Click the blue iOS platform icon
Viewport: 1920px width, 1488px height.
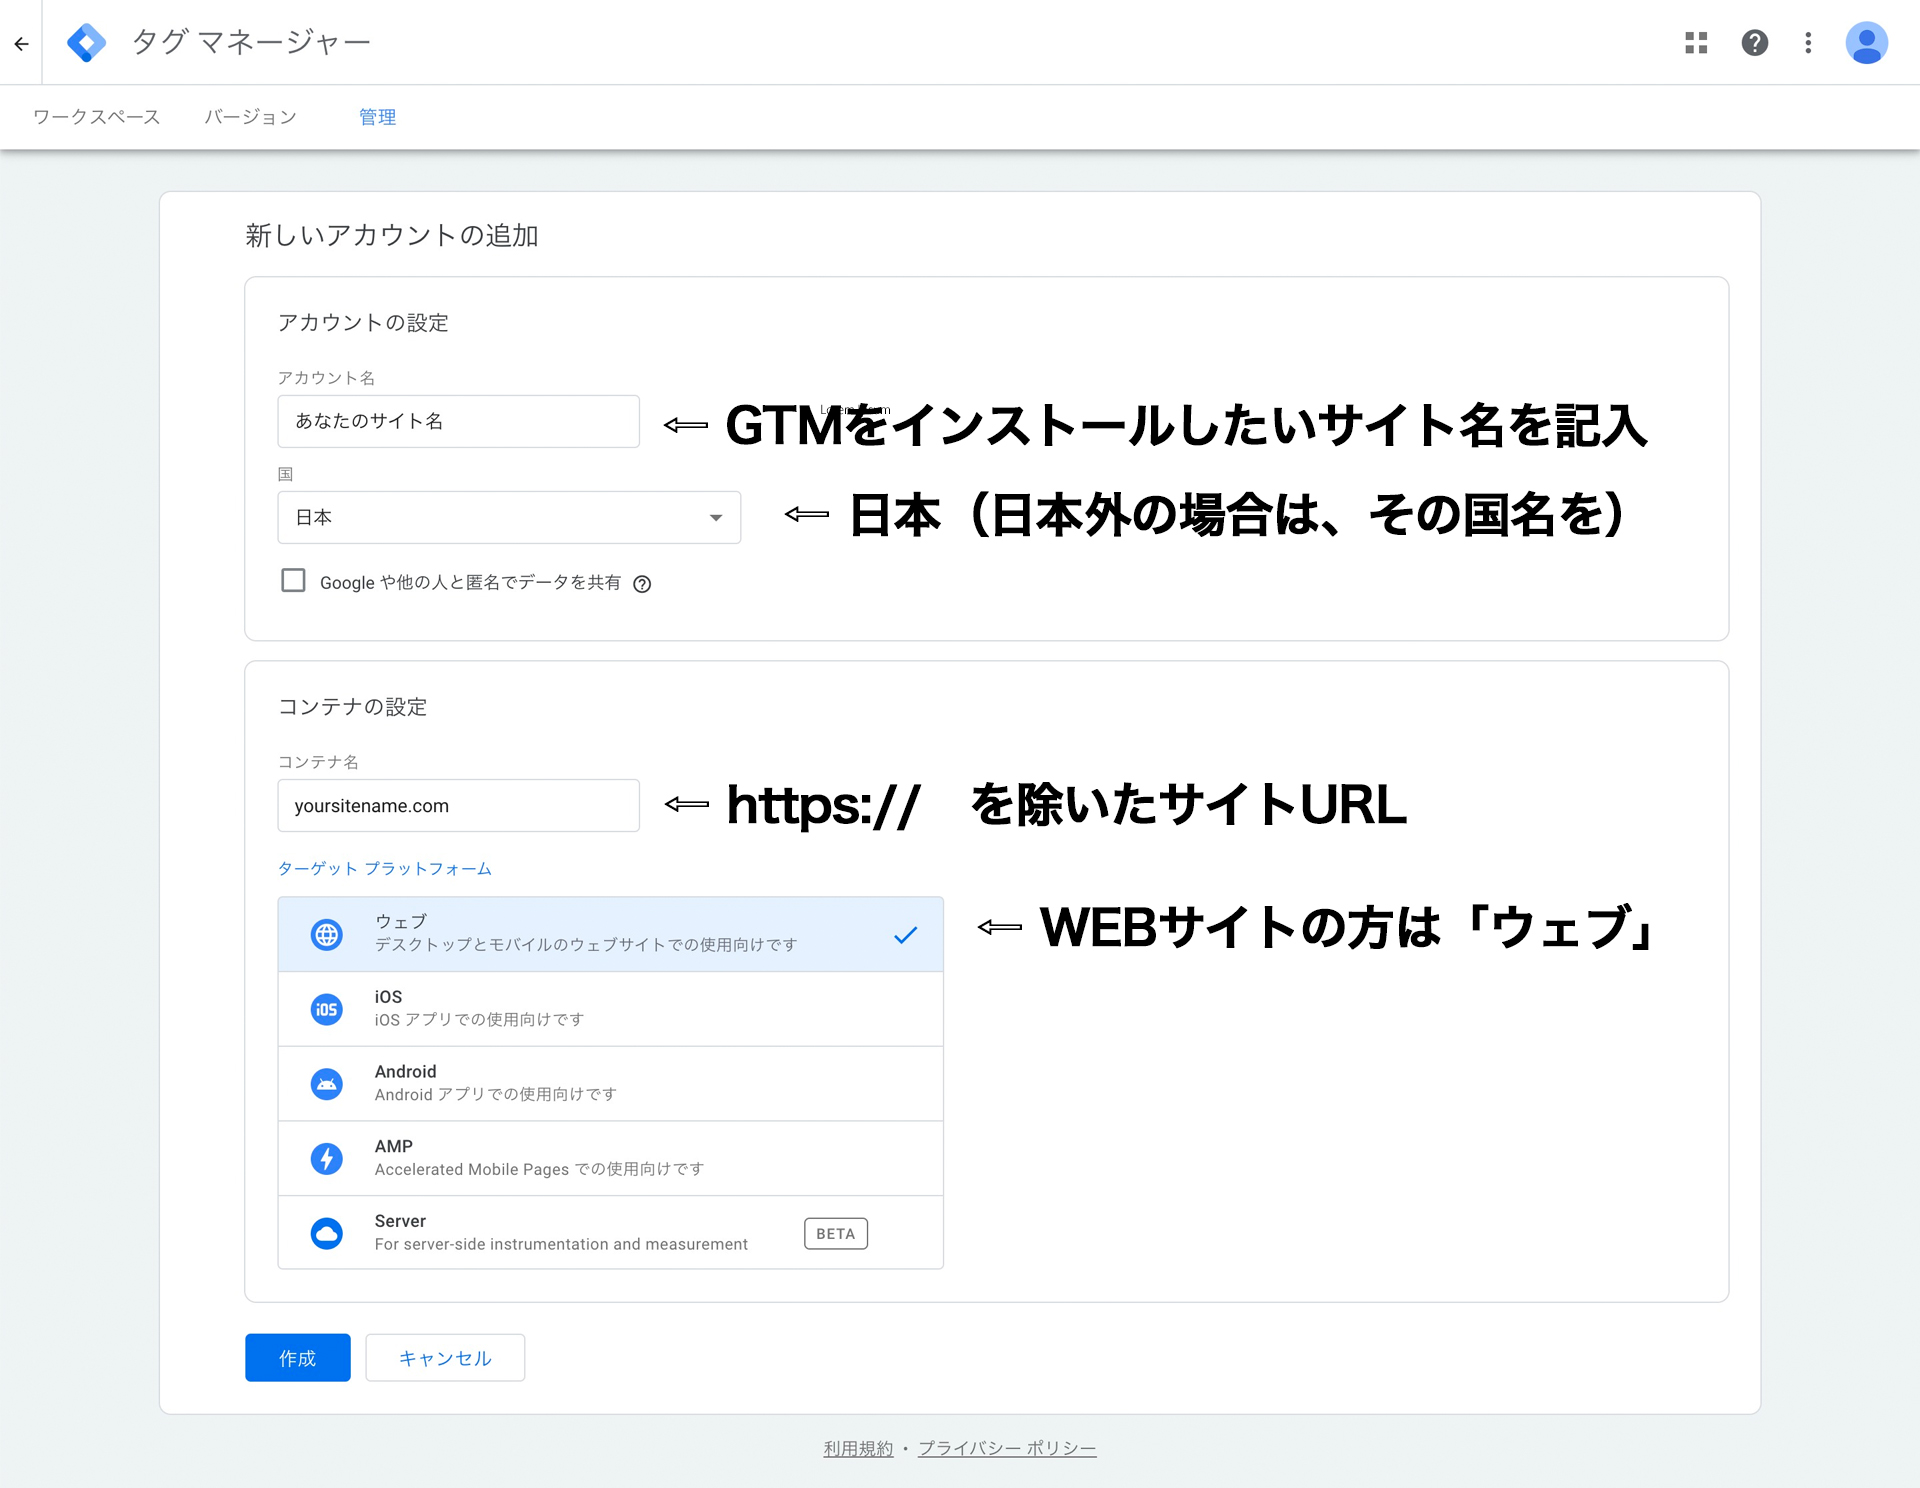click(x=327, y=1010)
